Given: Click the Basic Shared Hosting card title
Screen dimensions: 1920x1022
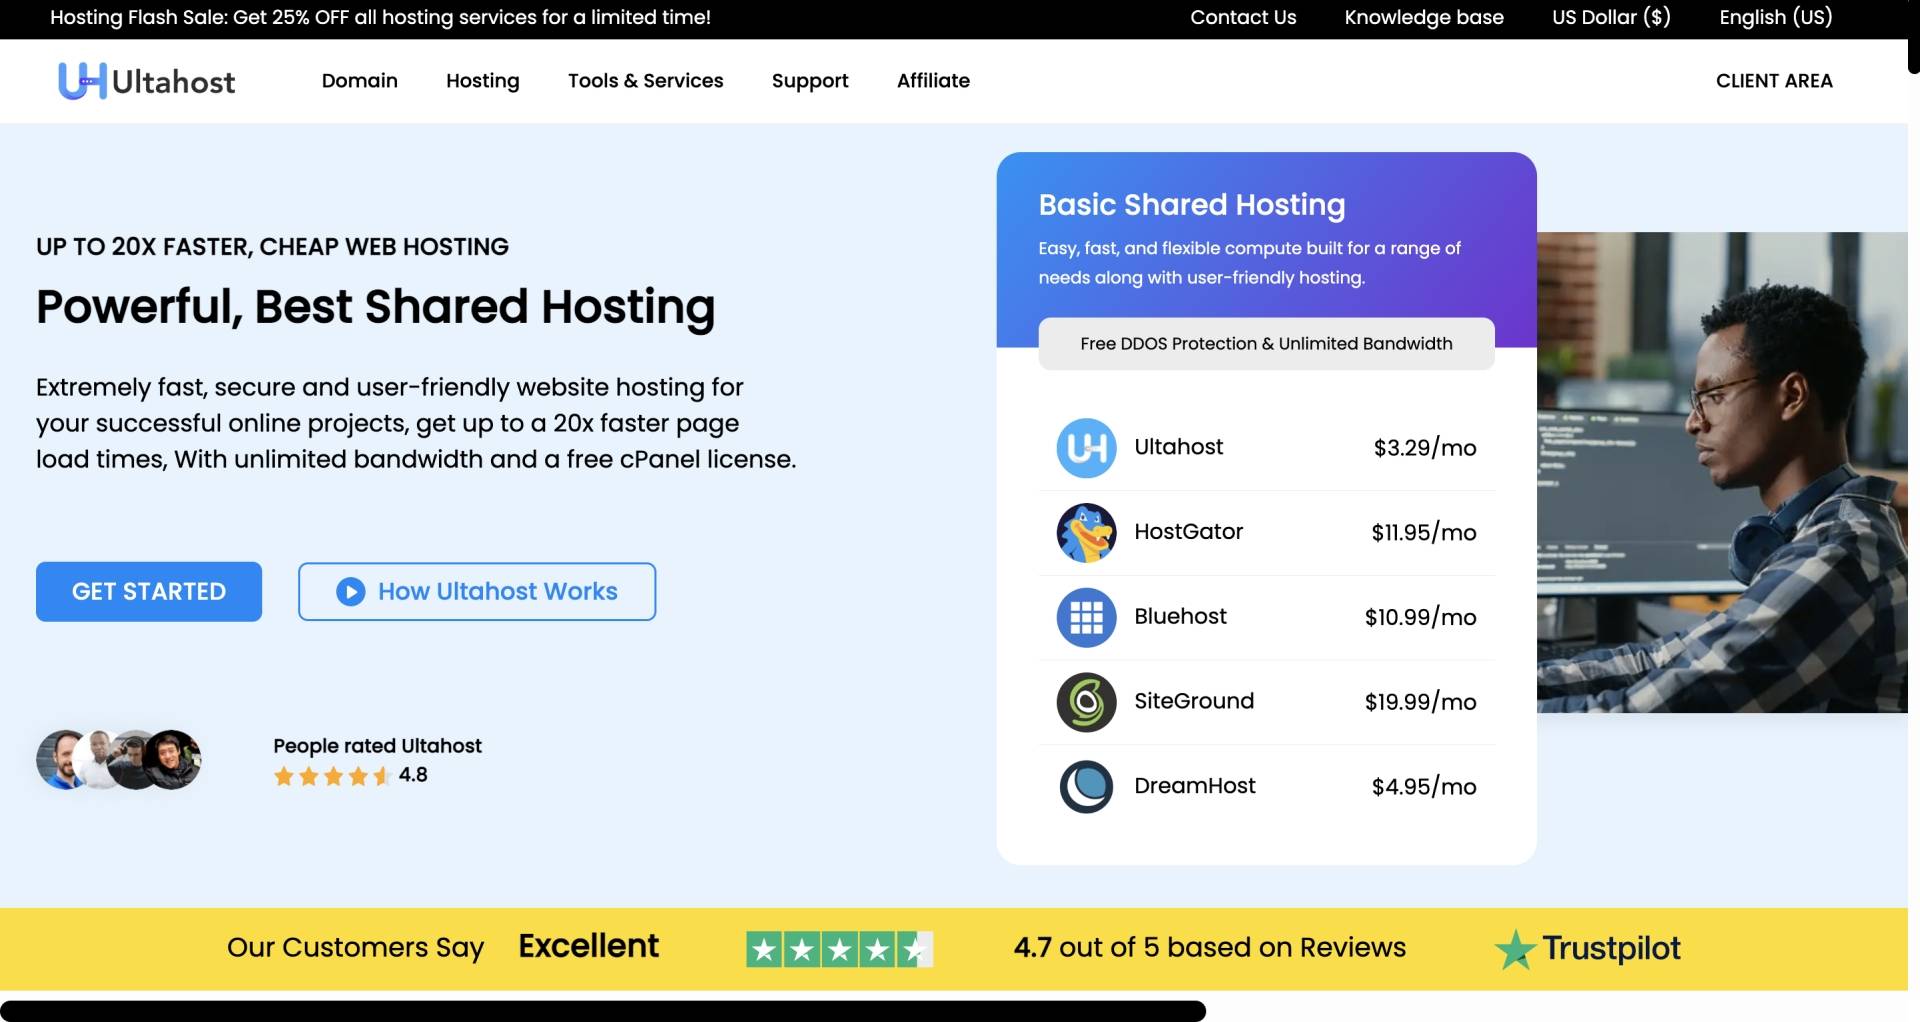Looking at the screenshot, I should (x=1191, y=205).
